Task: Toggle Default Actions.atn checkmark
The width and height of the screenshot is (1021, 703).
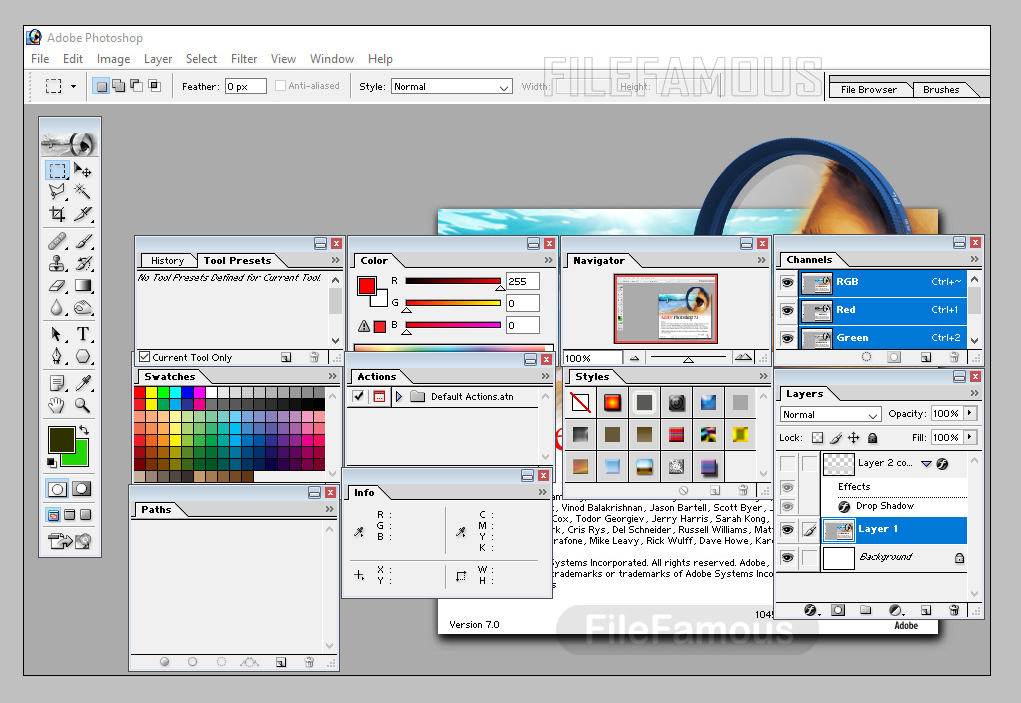Action: click(x=358, y=396)
